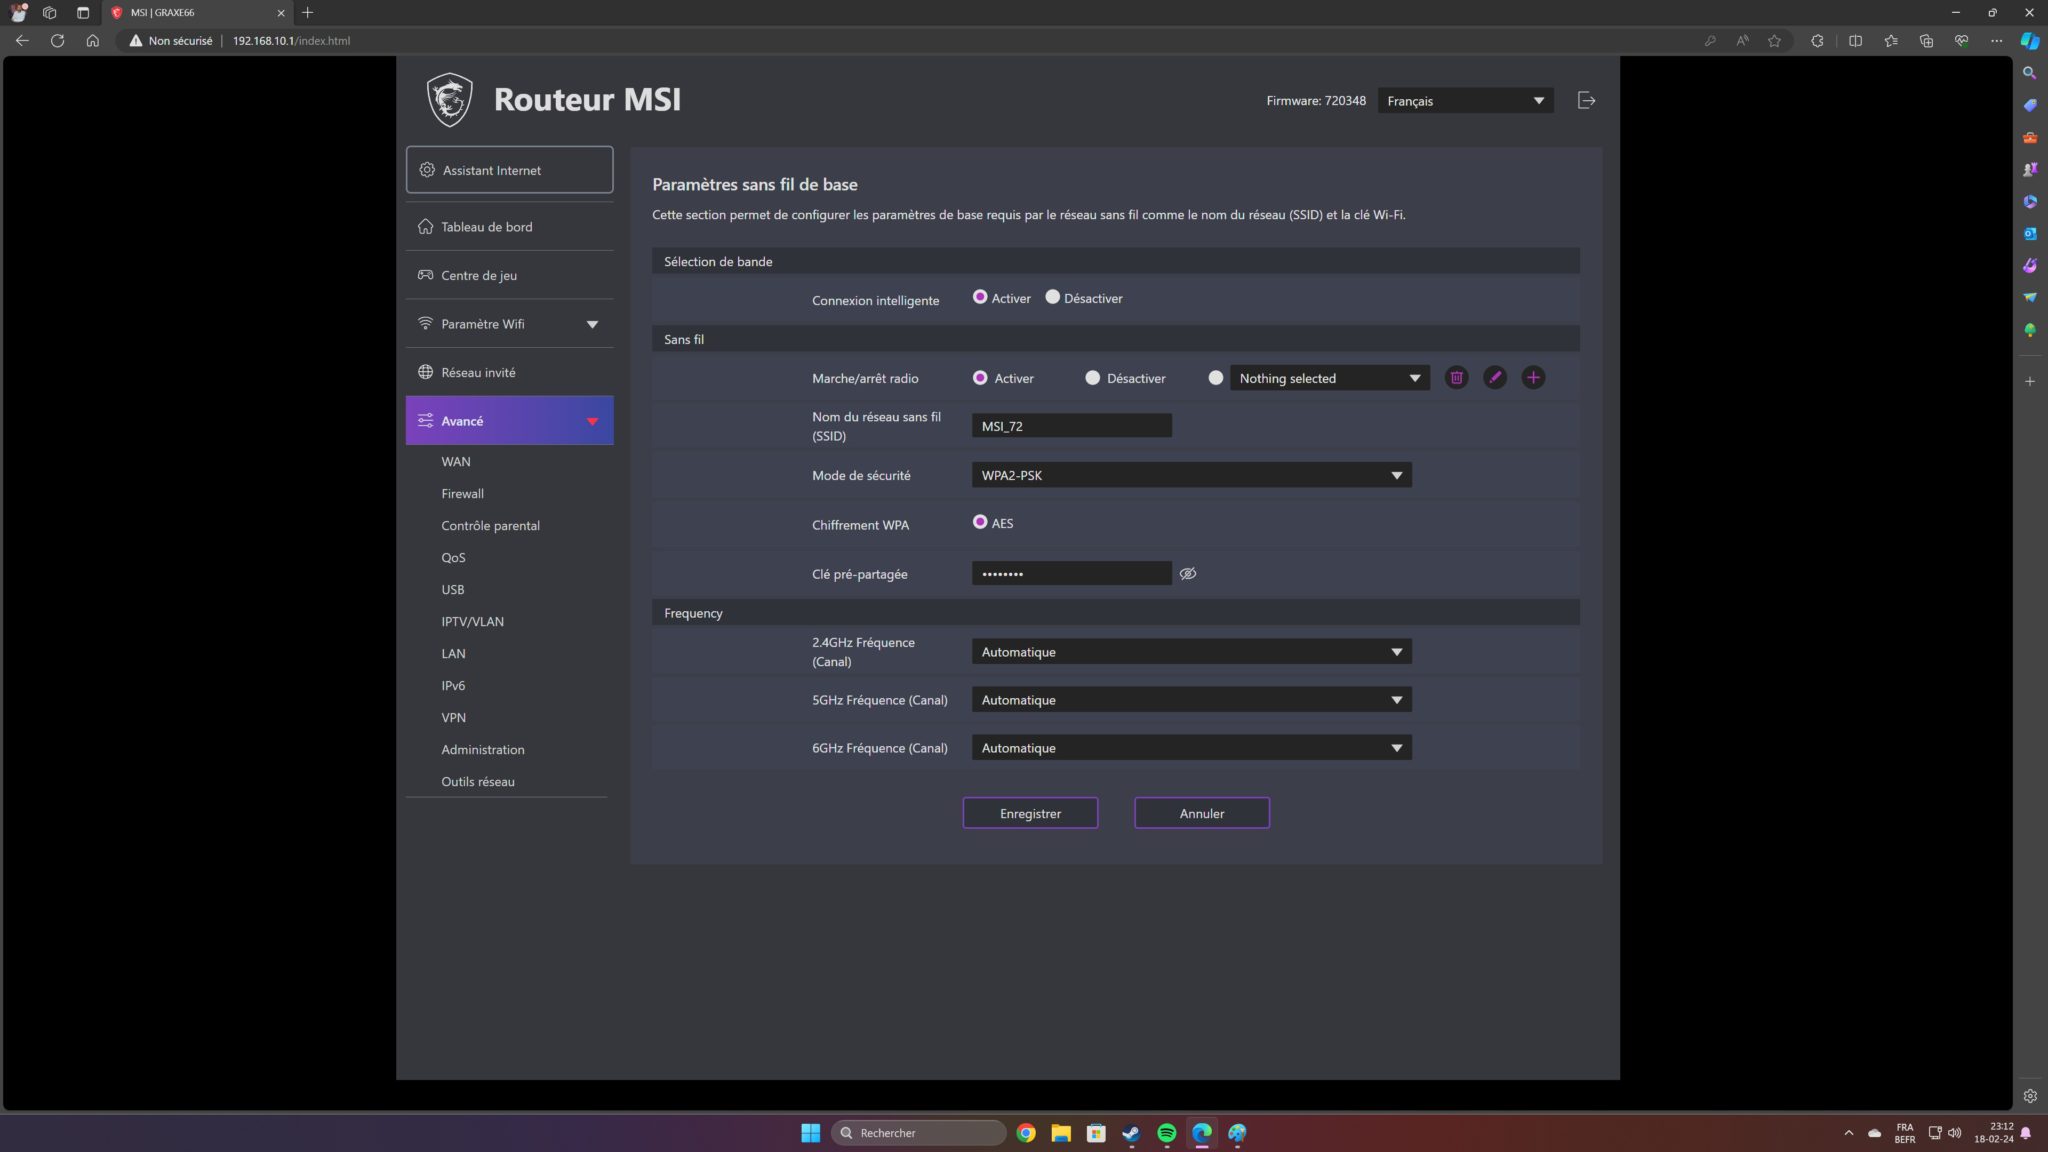Open Microsoft Store from taskbar
2048x1152 pixels.
tap(1096, 1133)
